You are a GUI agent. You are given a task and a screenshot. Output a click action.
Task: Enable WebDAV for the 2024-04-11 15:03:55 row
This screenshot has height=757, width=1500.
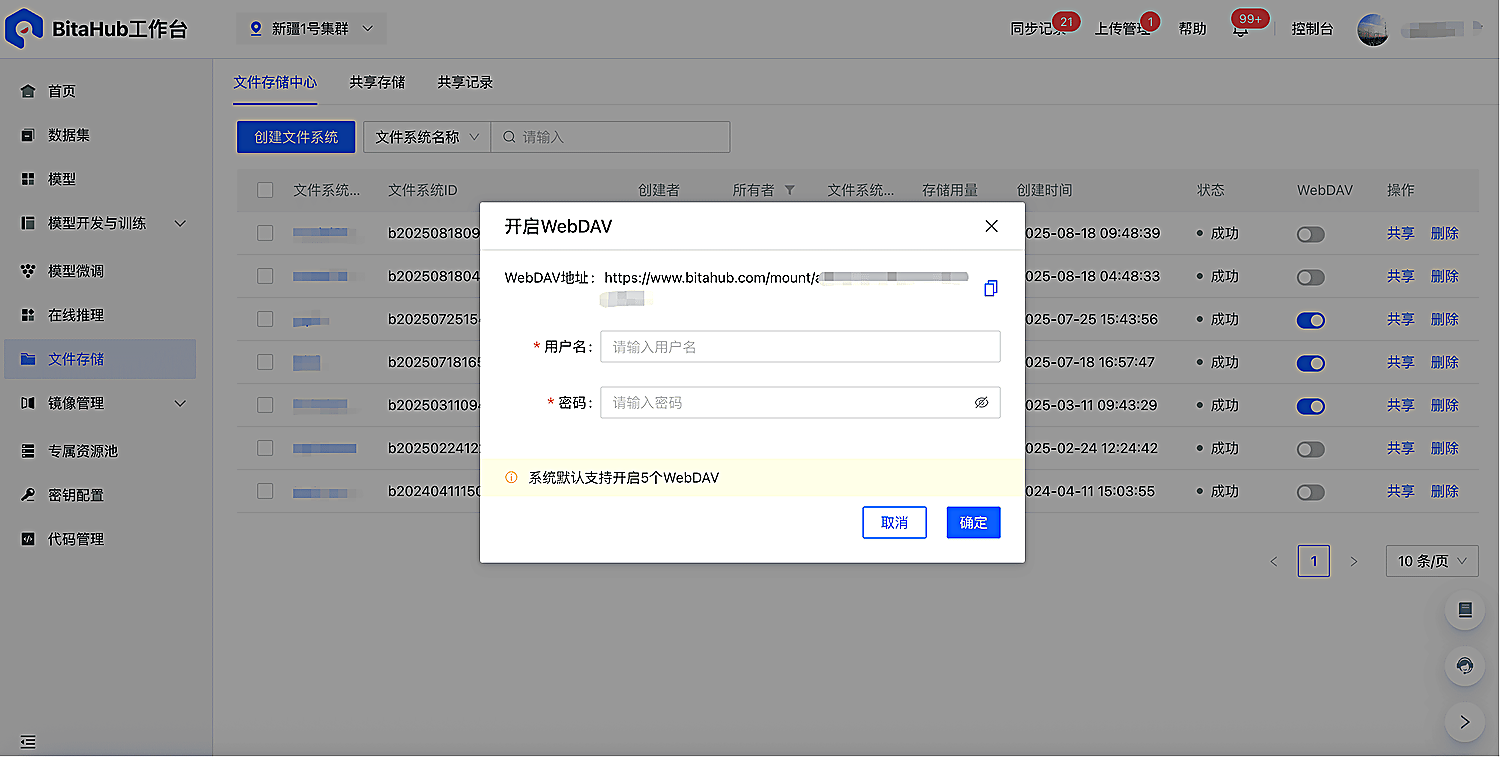point(1311,492)
